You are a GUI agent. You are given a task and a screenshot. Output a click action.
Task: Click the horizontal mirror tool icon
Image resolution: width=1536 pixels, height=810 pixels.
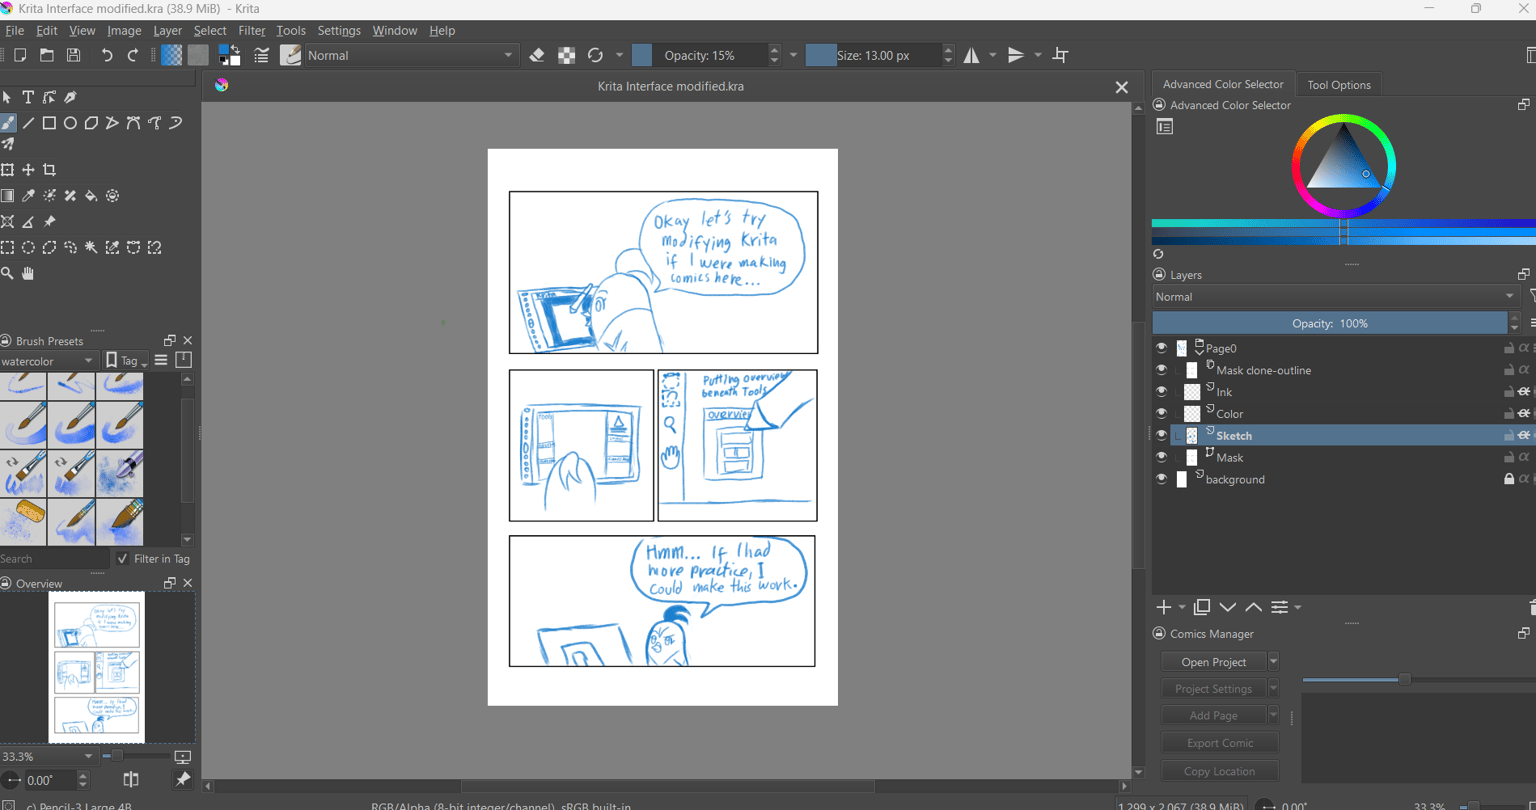tap(972, 55)
